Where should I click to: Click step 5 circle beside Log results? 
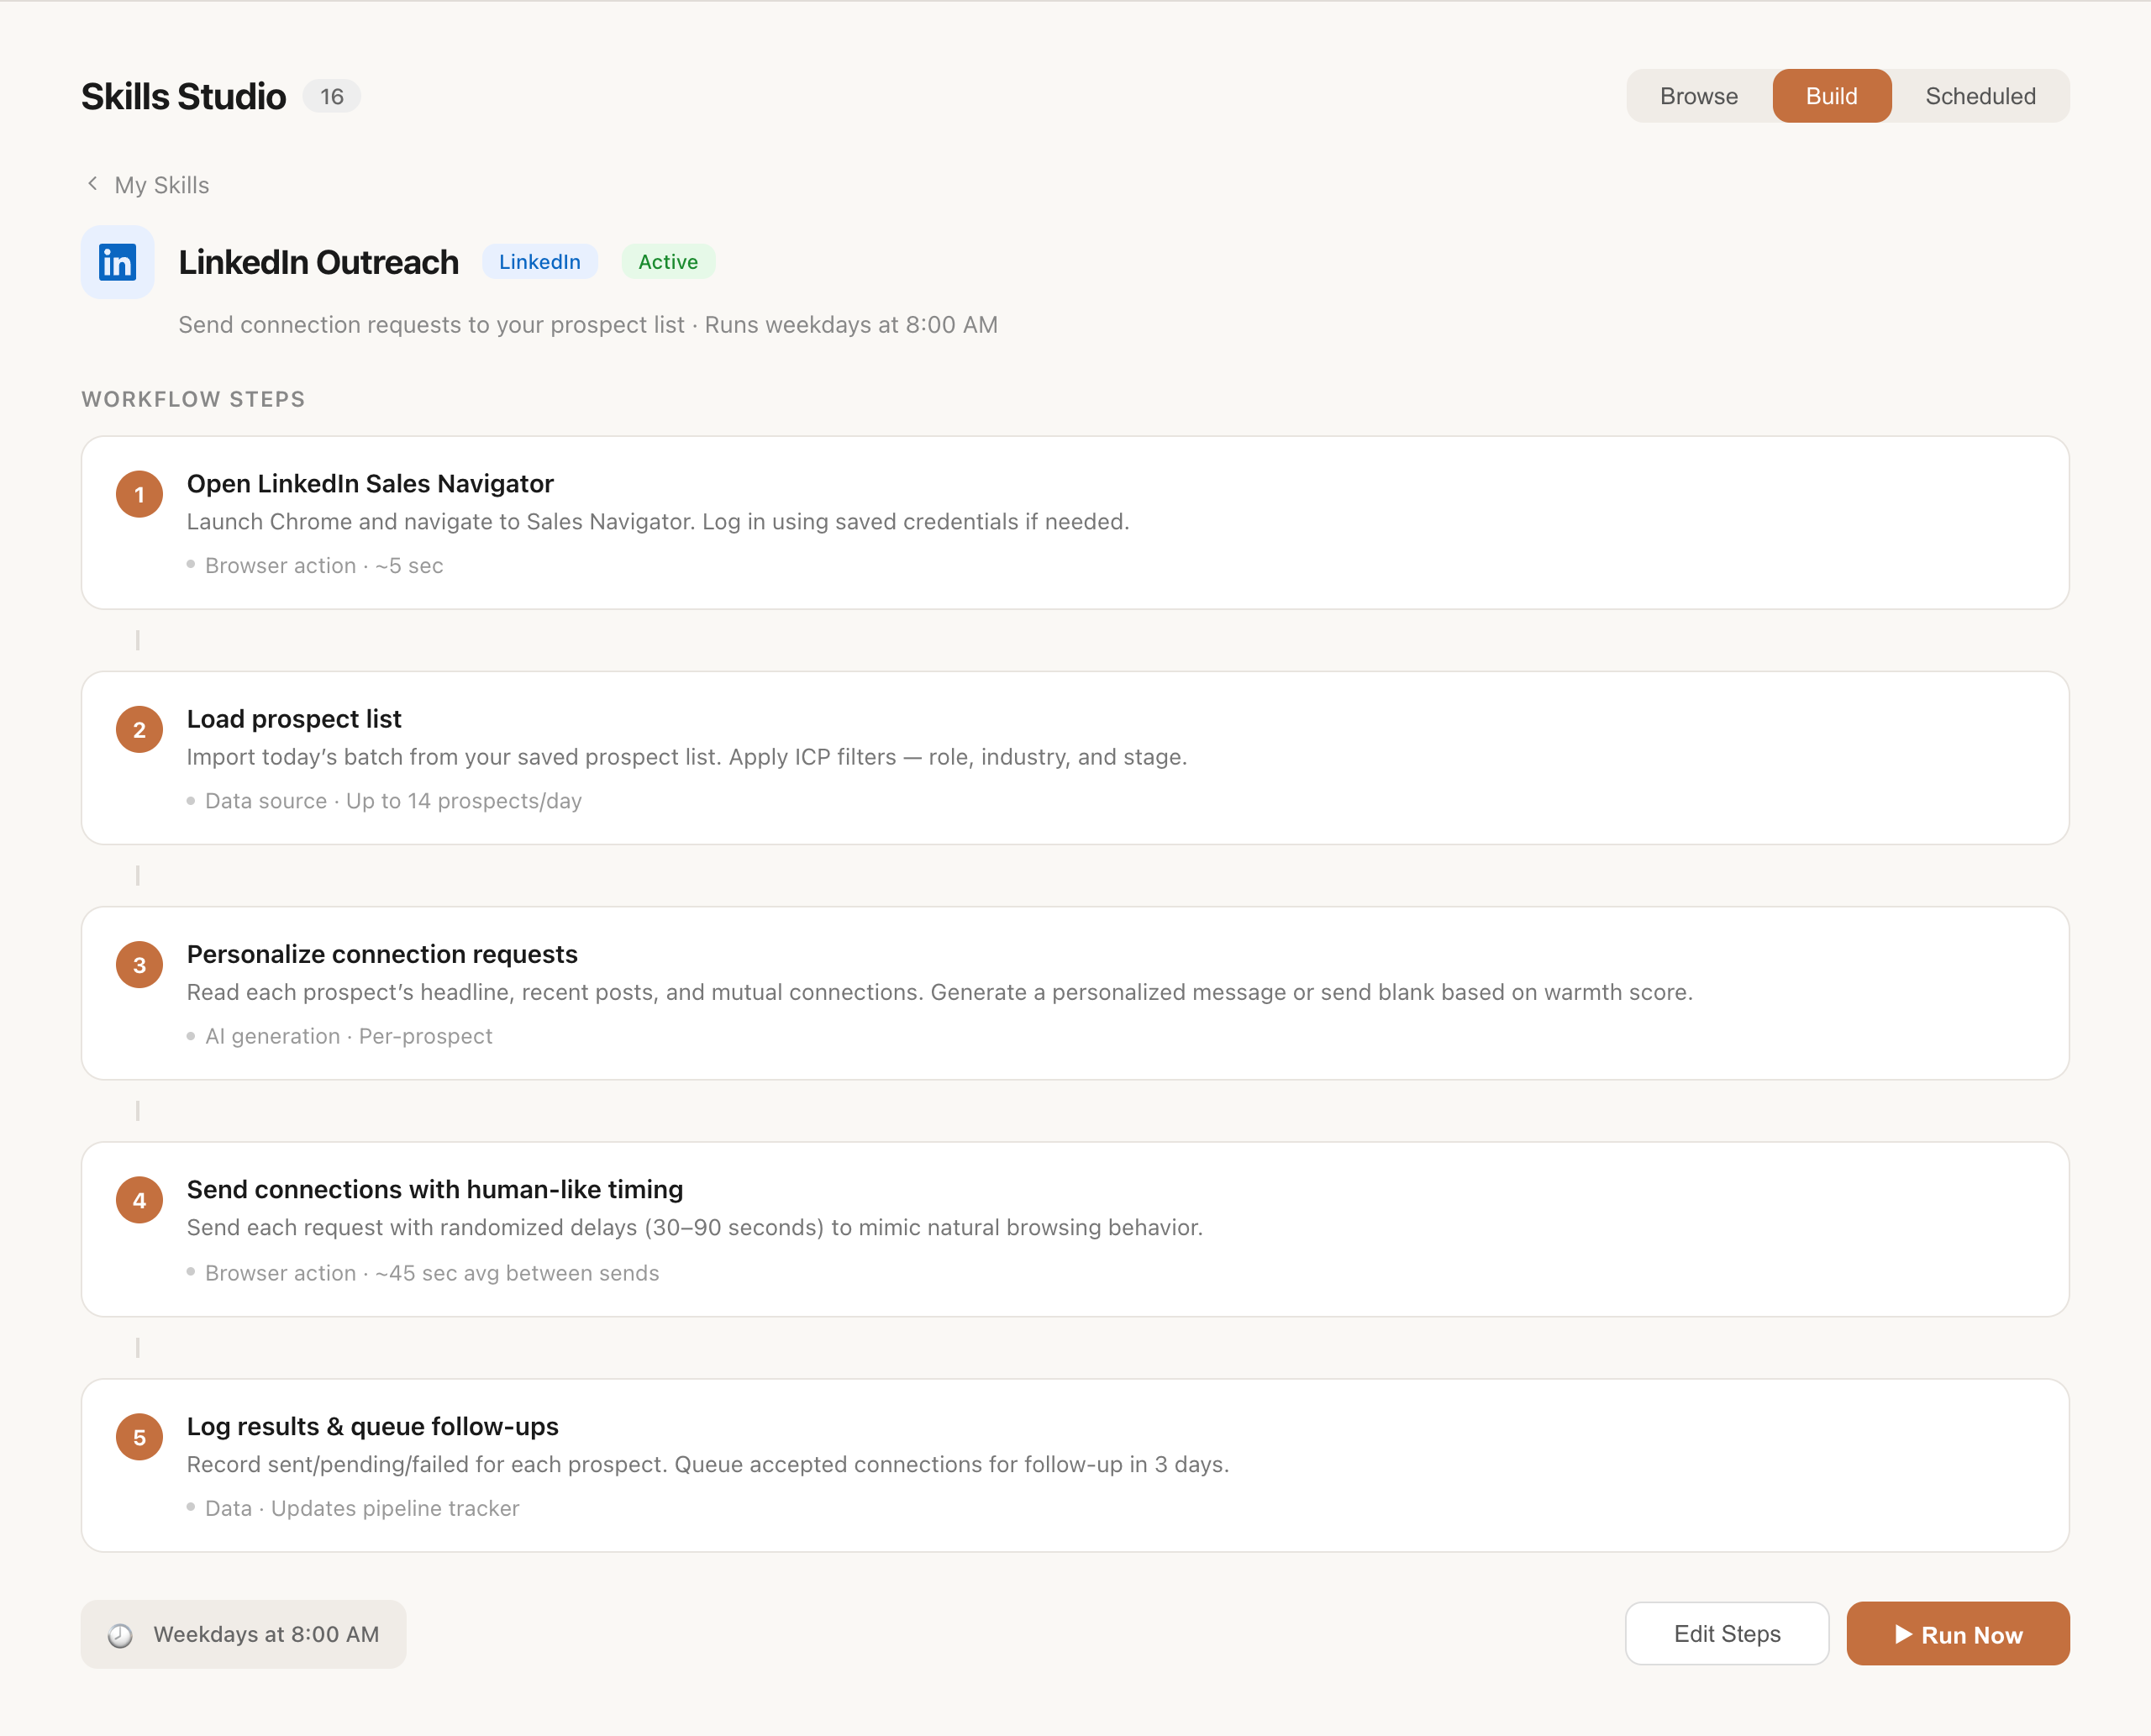click(x=140, y=1437)
